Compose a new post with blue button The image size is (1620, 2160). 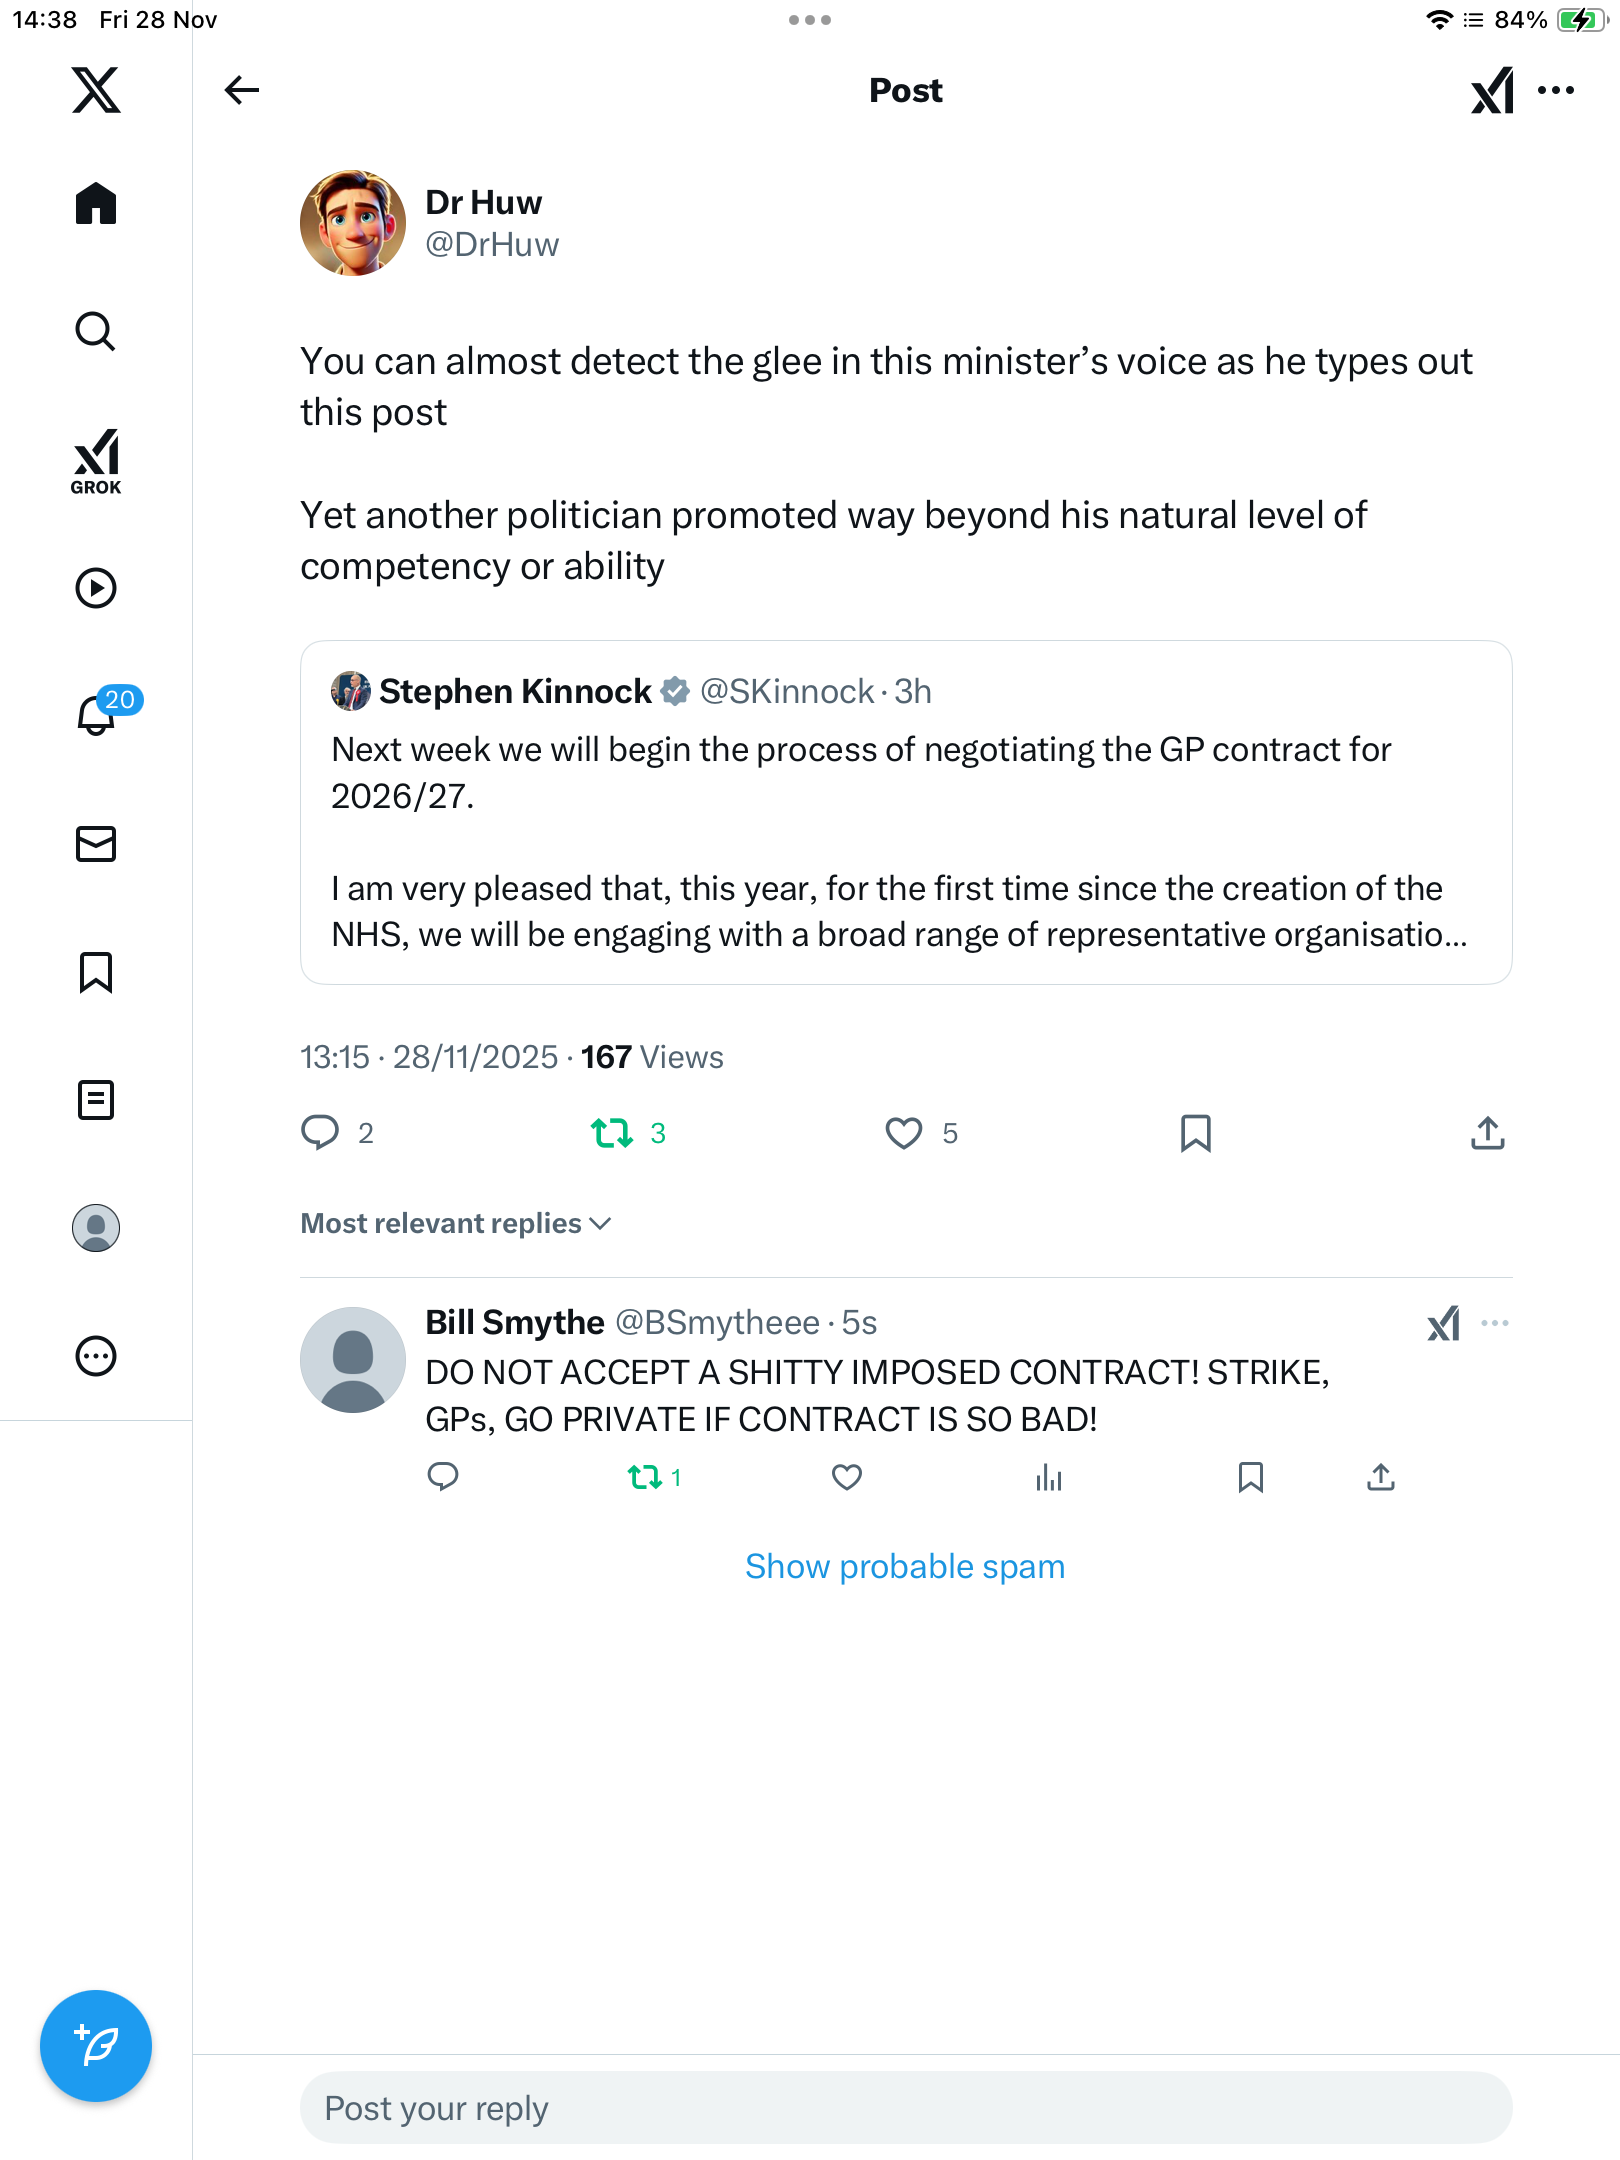[x=96, y=2045]
